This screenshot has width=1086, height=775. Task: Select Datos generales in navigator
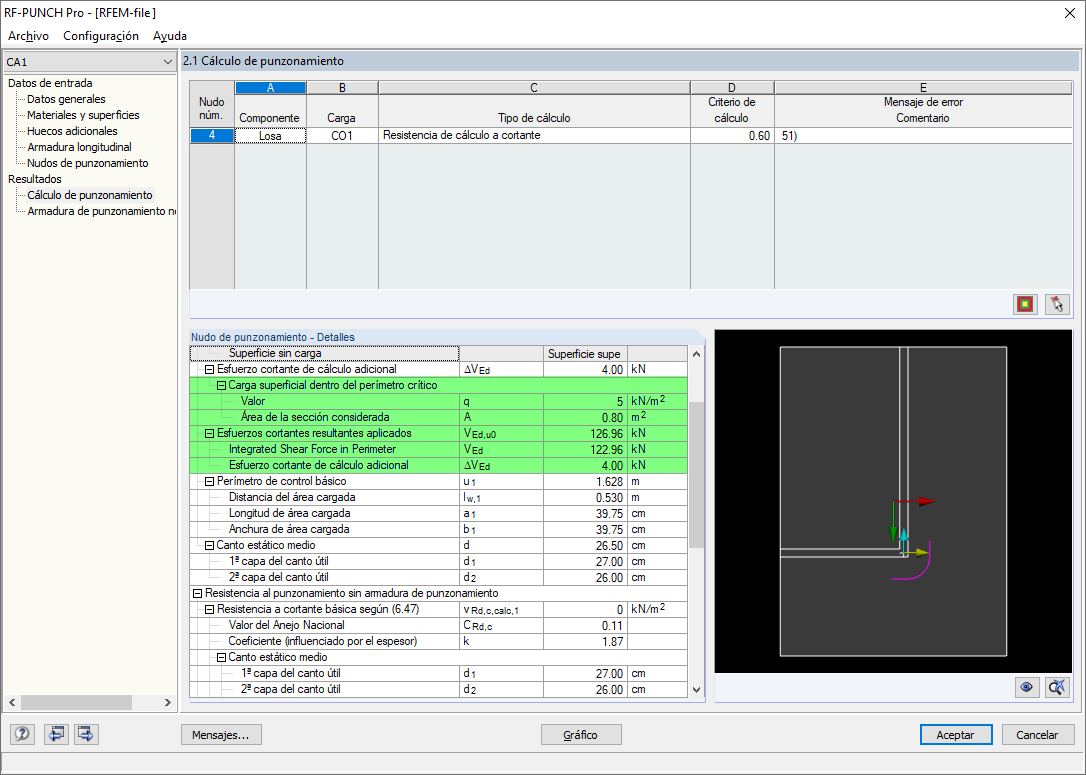pos(66,99)
